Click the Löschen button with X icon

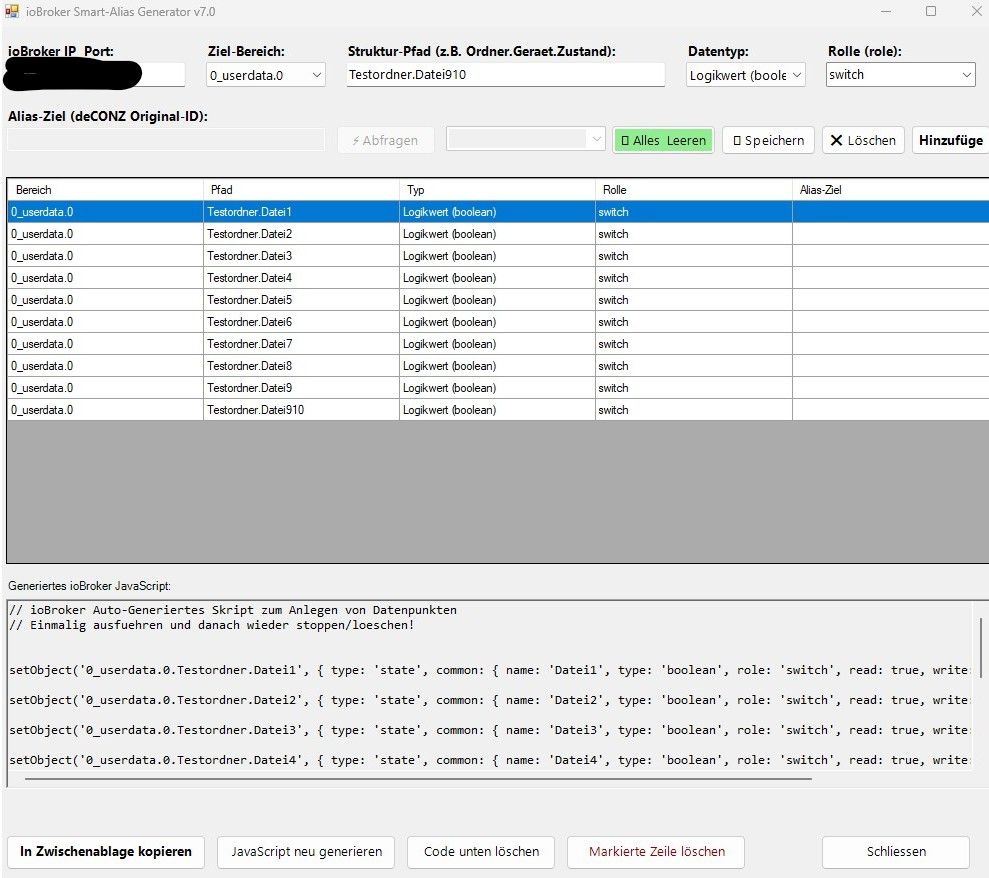tap(863, 140)
